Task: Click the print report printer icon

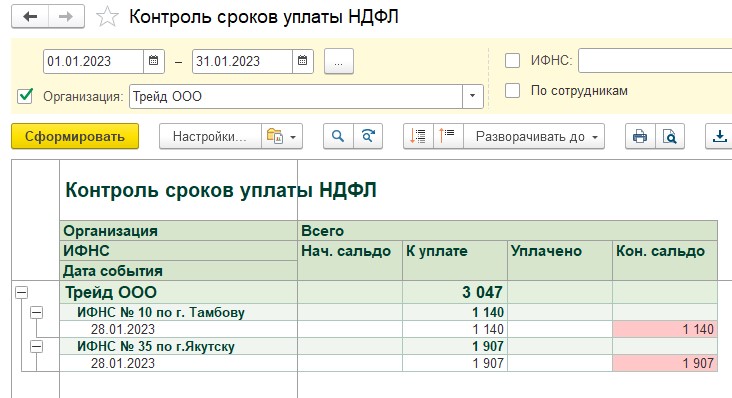Action: pyautogui.click(x=640, y=136)
